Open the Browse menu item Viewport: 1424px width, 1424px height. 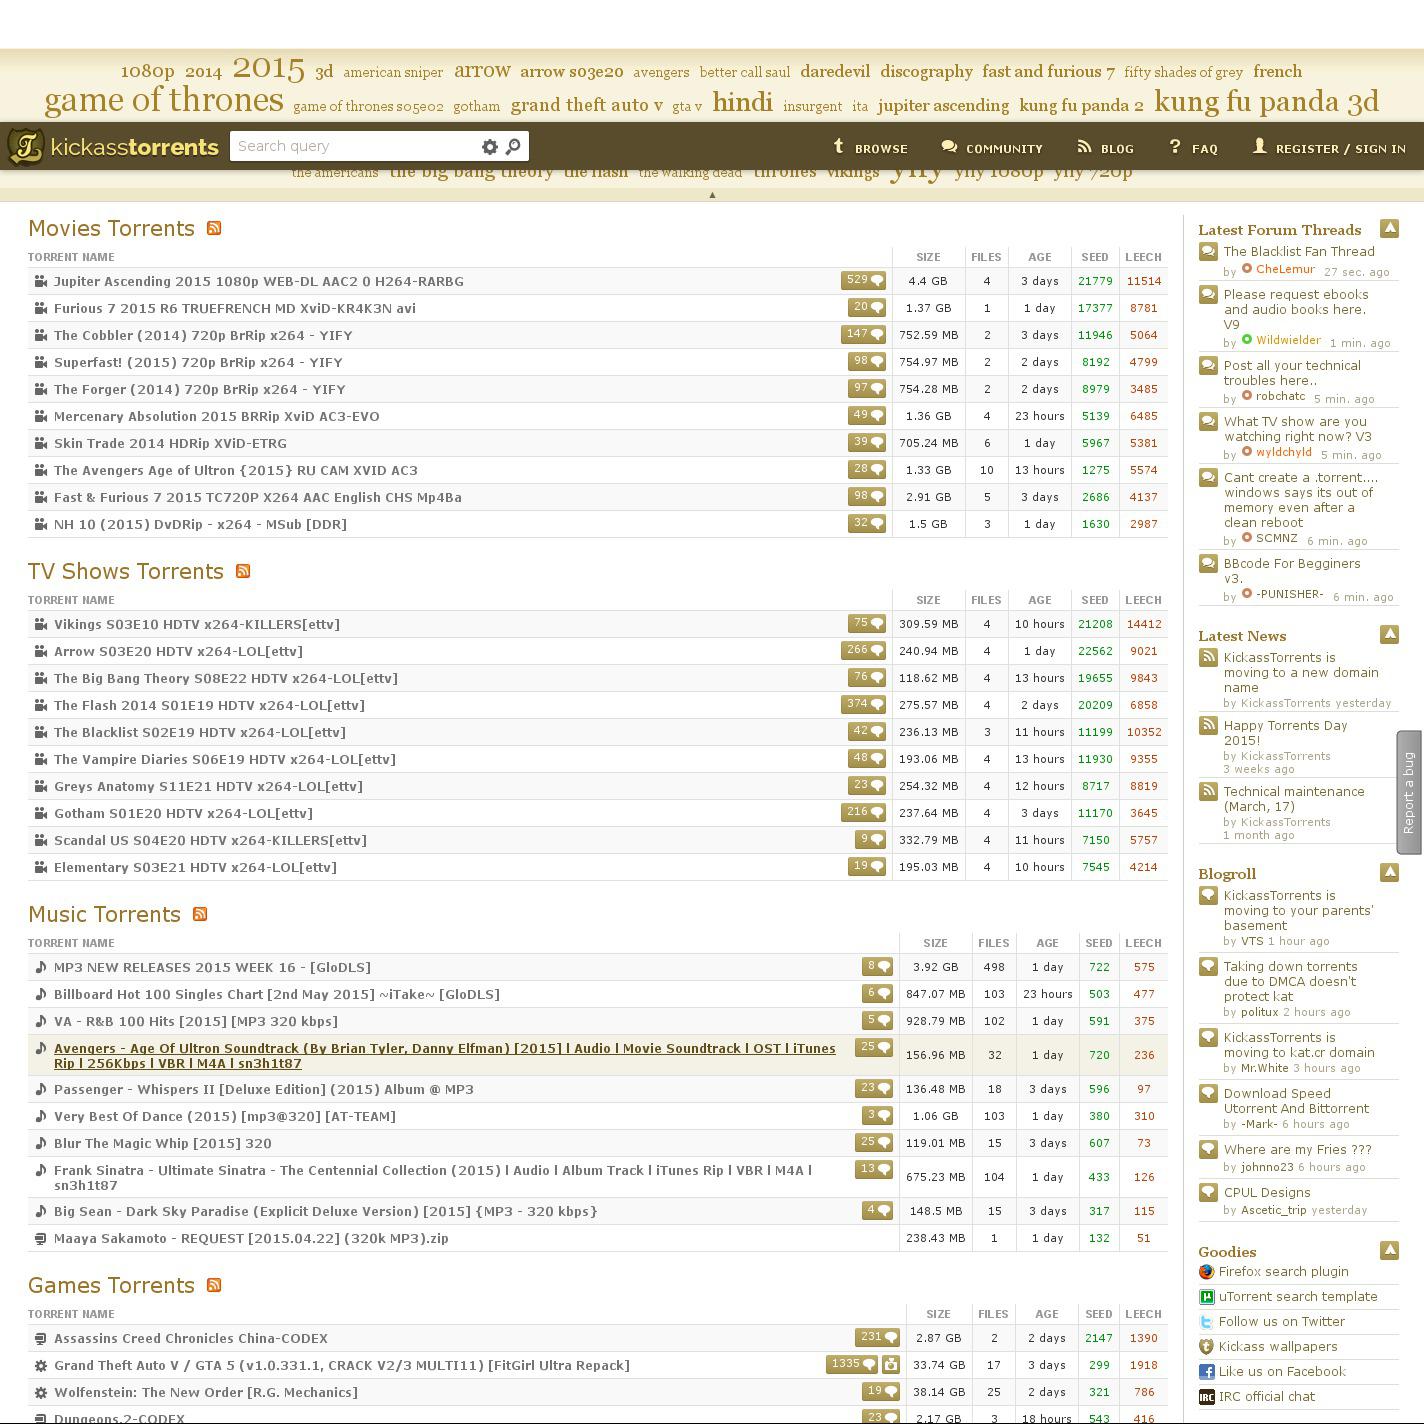[x=870, y=148]
